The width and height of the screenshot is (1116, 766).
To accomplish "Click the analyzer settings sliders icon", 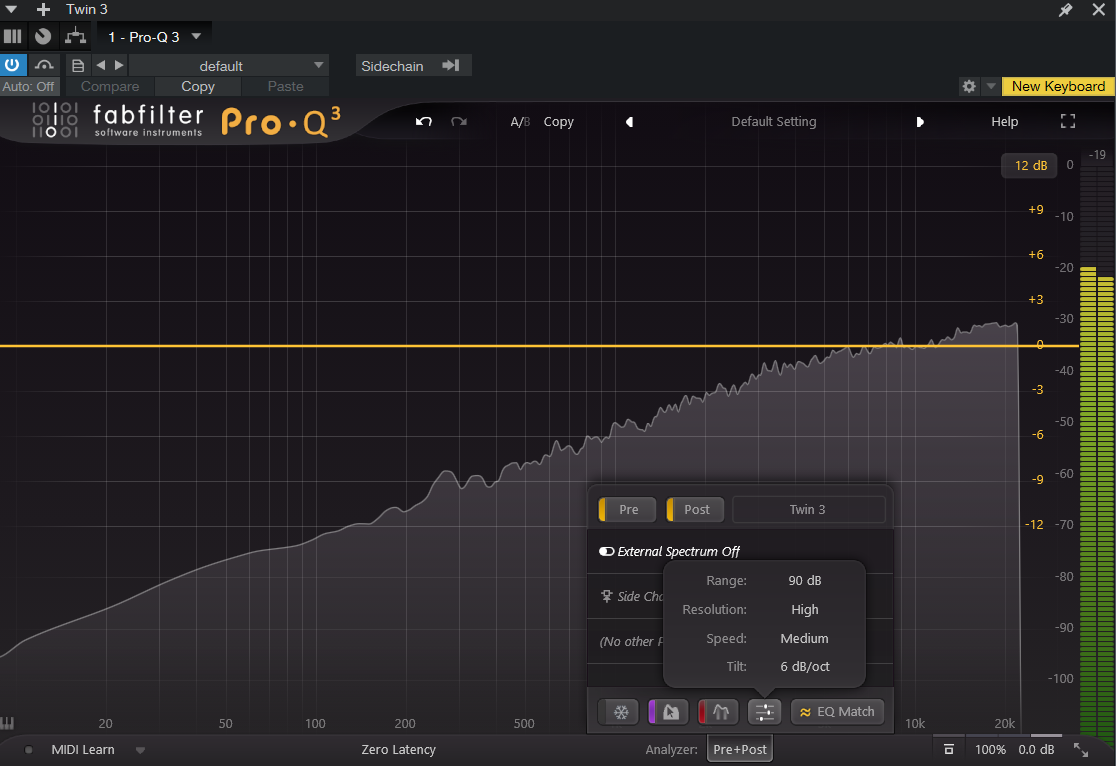I will pos(764,712).
